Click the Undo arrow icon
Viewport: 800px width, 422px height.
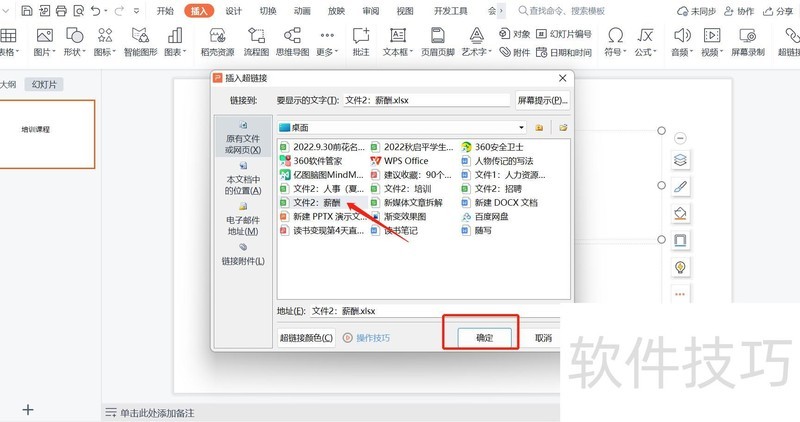95,11
